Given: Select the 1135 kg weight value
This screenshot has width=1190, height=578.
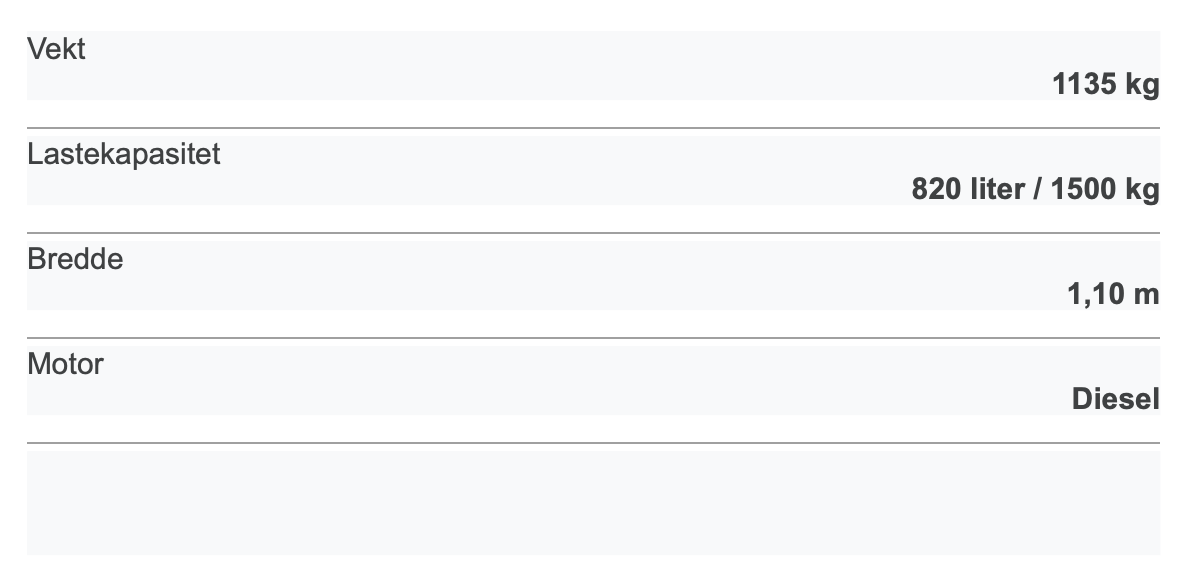Looking at the screenshot, I should [x=1106, y=84].
